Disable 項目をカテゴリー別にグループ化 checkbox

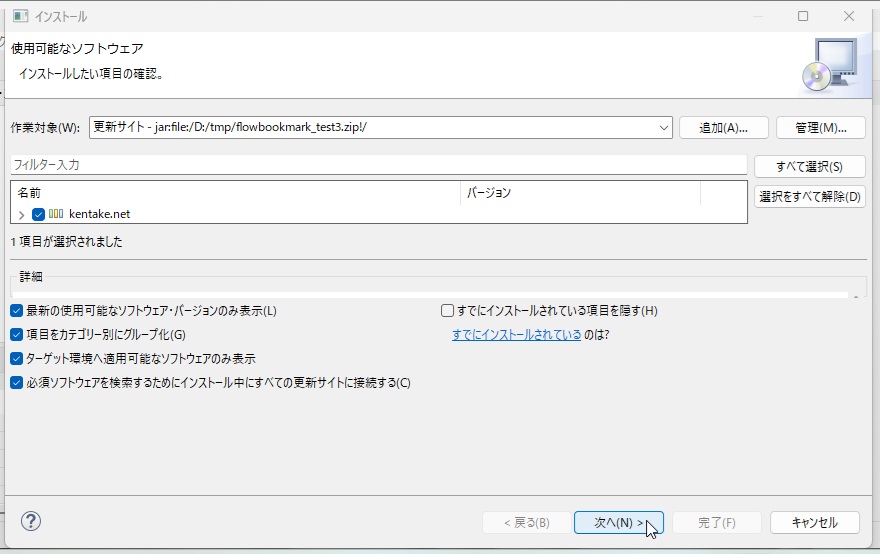pyautogui.click(x=16, y=335)
